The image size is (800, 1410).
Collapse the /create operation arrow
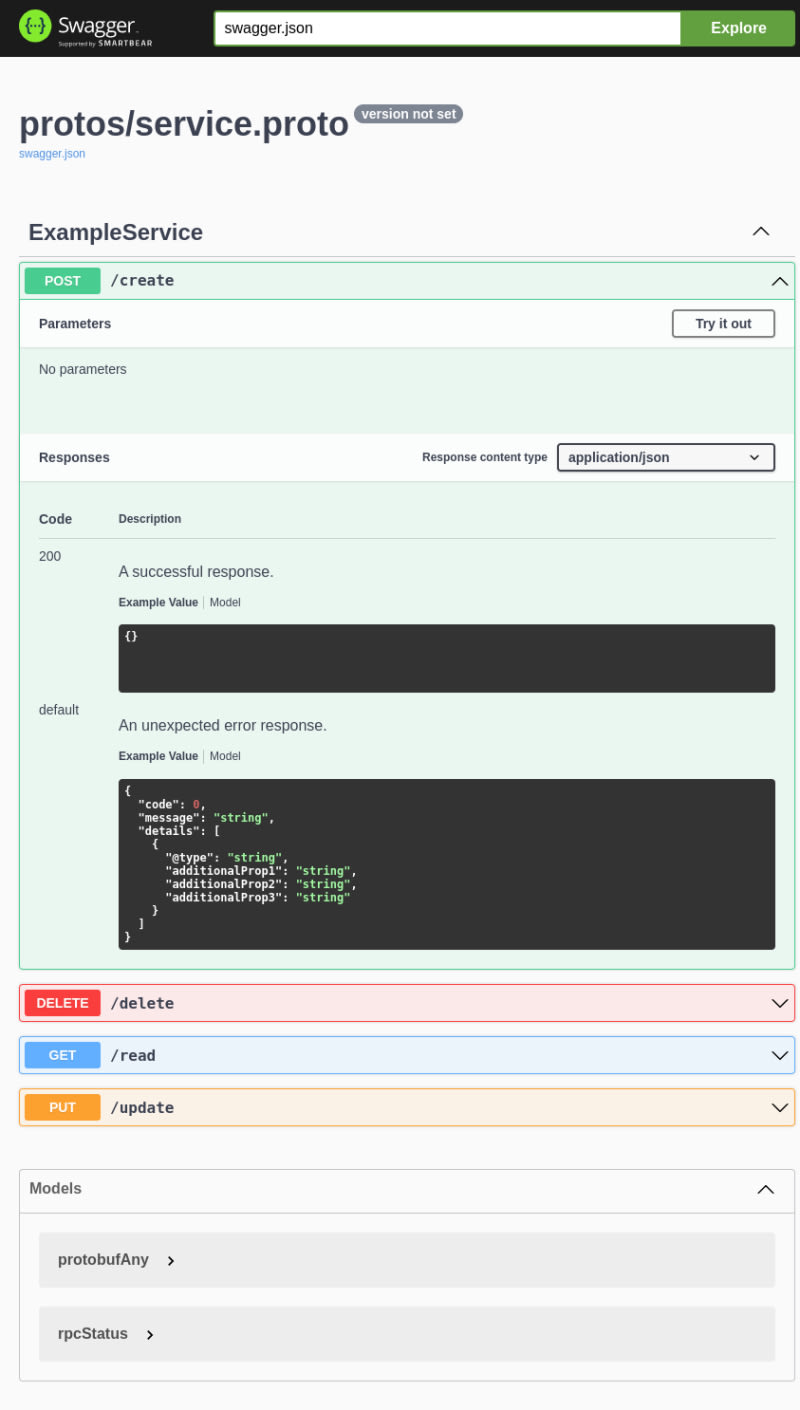(x=780, y=281)
